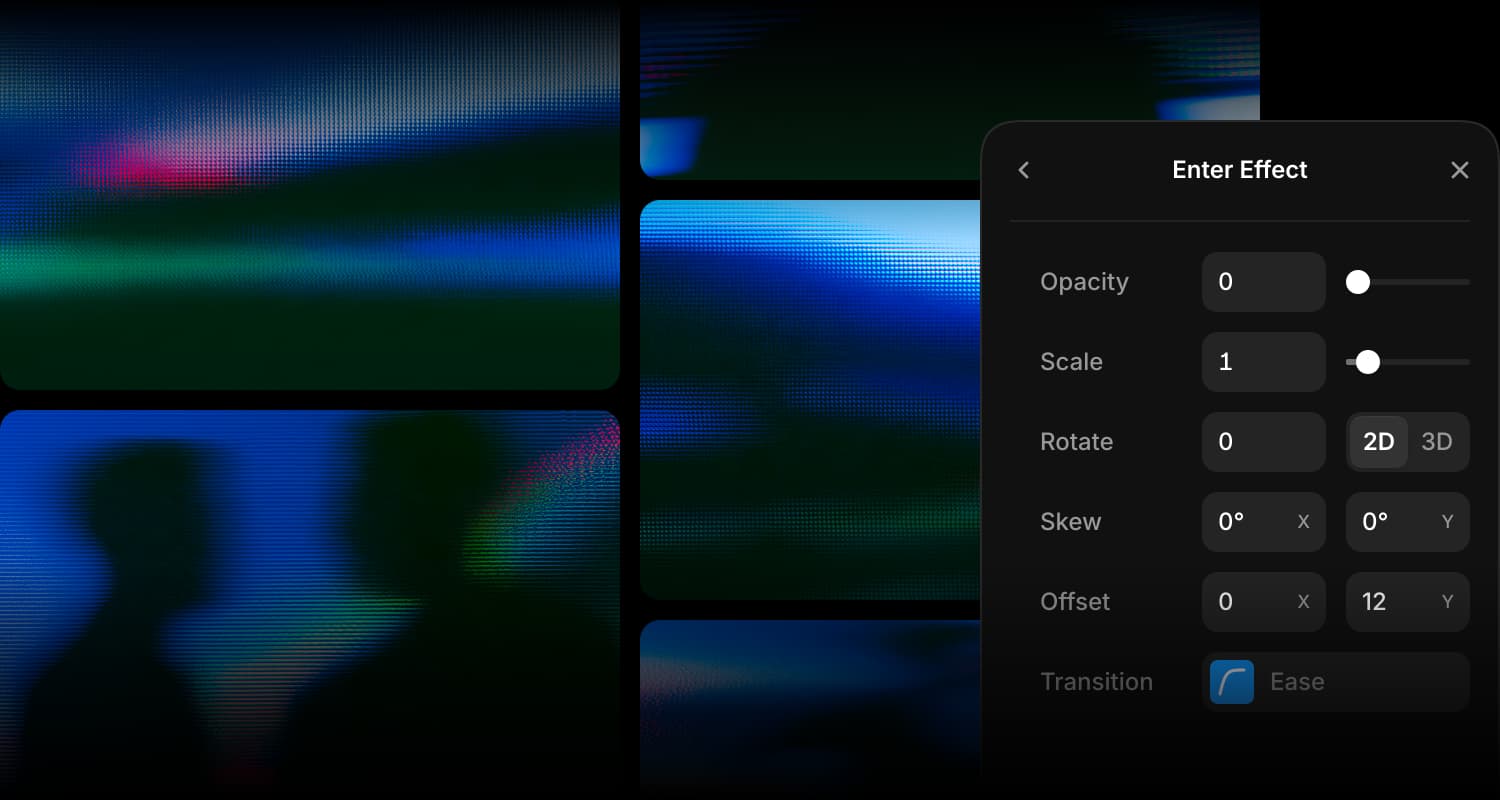Screen dimensions: 1500x800
Task: Click the Opacity value field
Action: click(1264, 282)
